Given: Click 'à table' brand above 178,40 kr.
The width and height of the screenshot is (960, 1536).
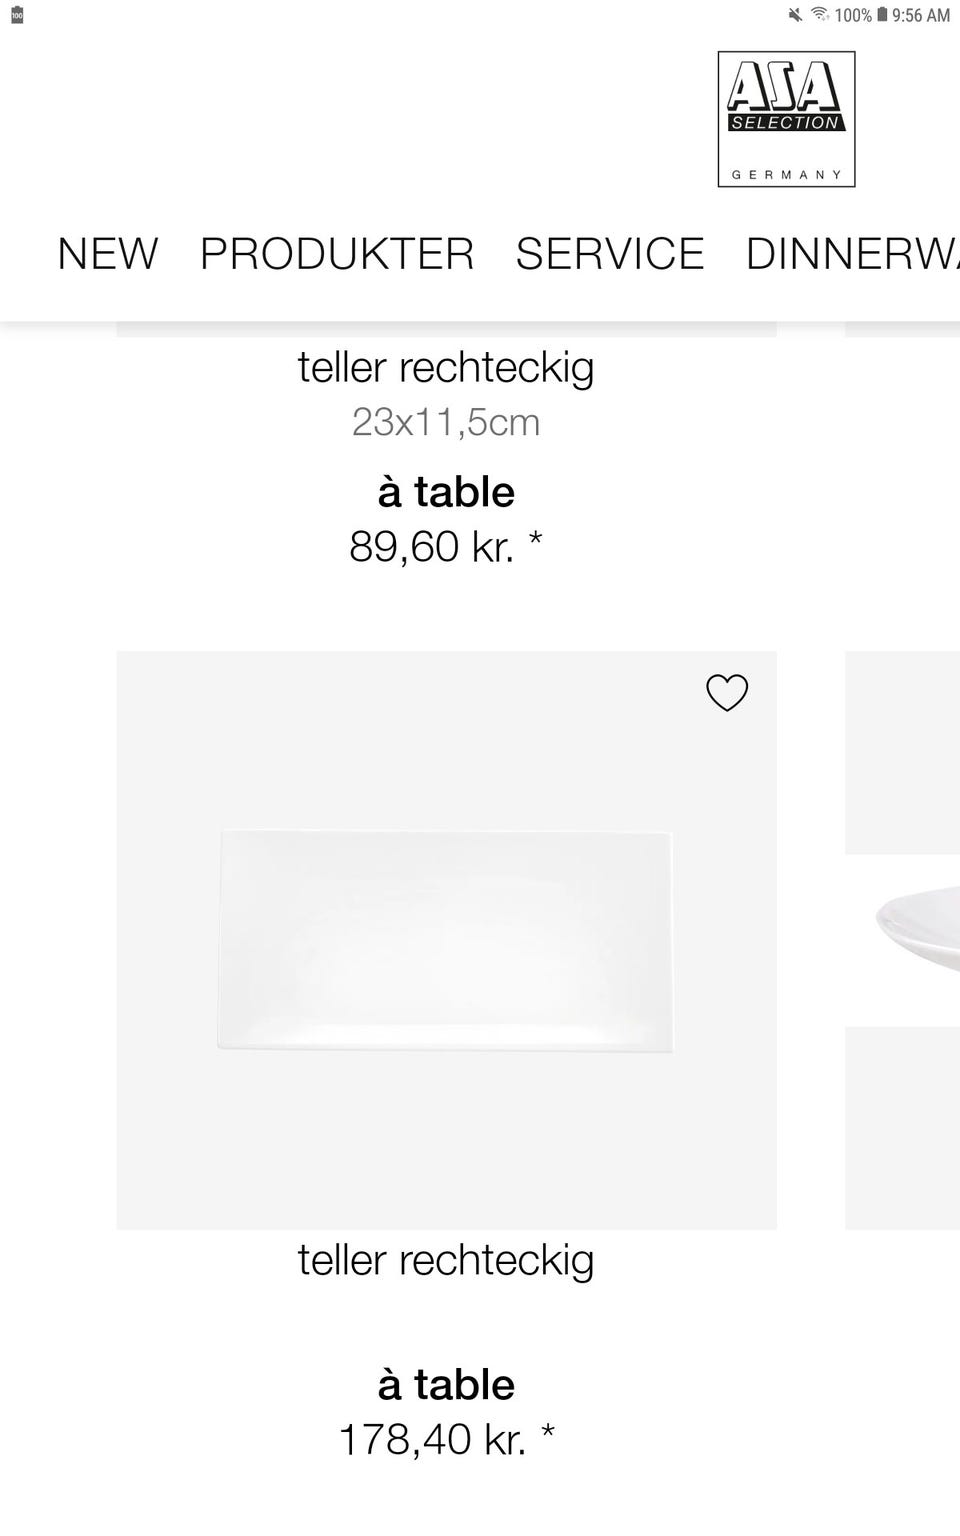Looking at the screenshot, I should coord(446,1385).
